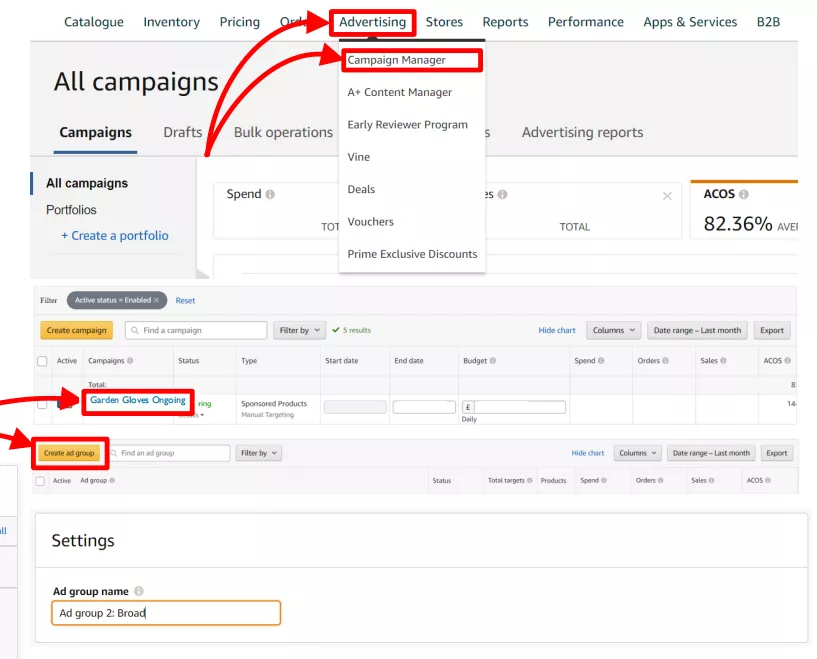Viewport: 817px width, 659px height.
Task: Open Garden Gloves Ongoing campaign link
Action: coord(138,400)
